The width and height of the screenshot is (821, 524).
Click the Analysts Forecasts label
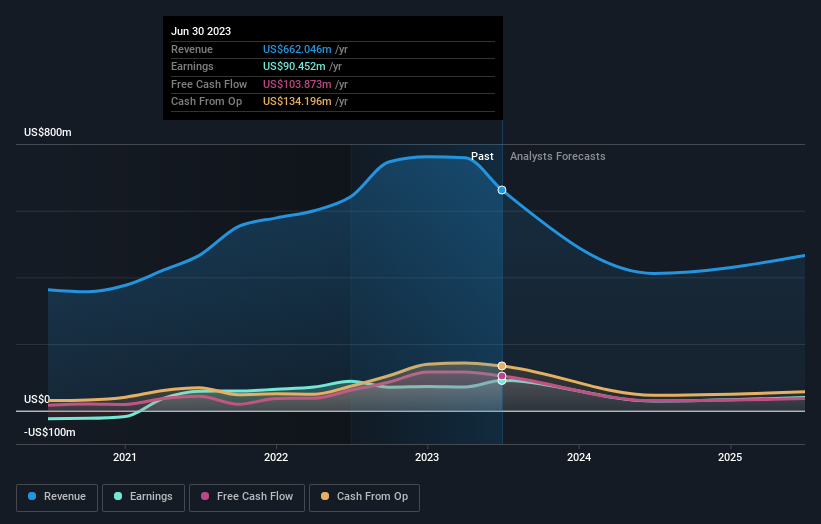[558, 157]
